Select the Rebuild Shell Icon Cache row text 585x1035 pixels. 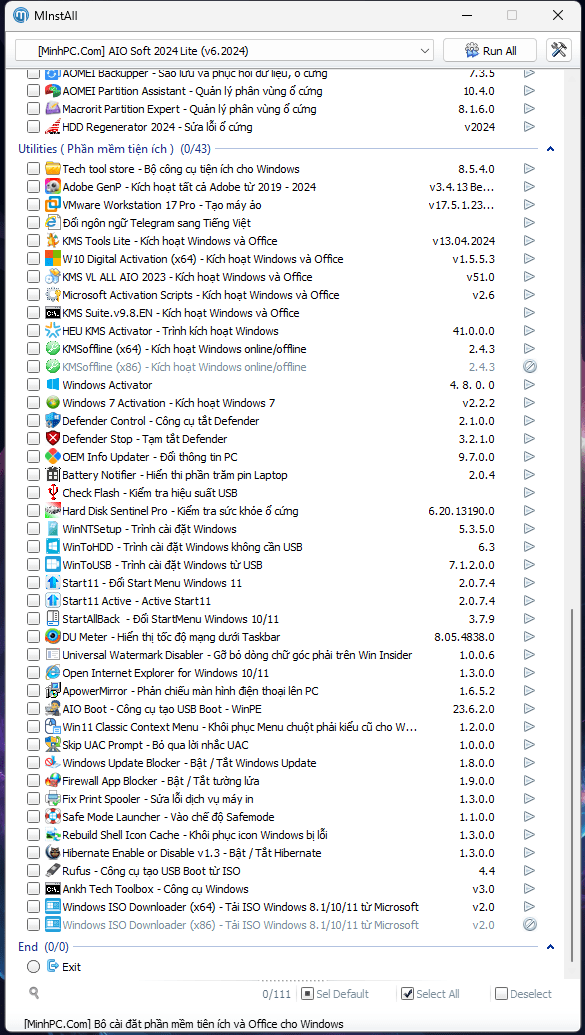[x=195, y=835]
